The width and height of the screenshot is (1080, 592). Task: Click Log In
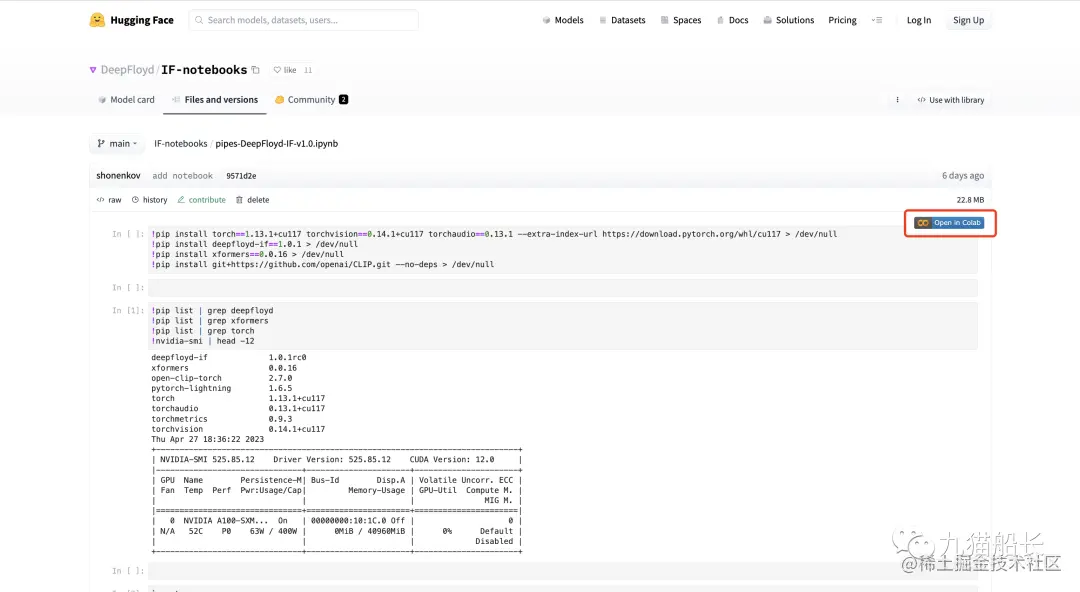[x=918, y=20]
